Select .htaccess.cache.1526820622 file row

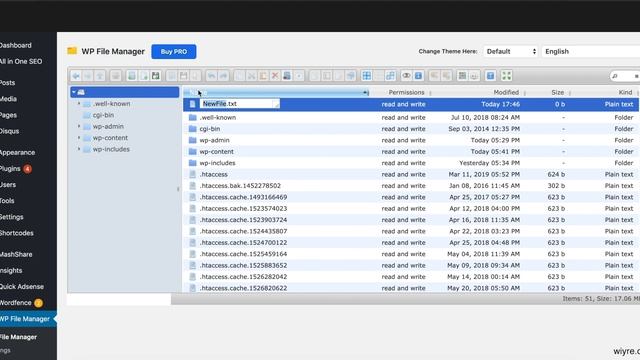coord(411,288)
